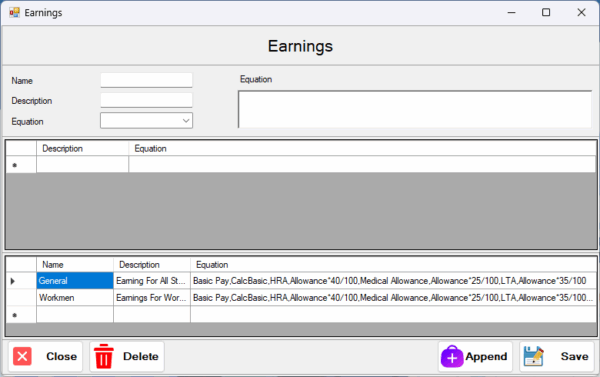Click the new-row asterisk header in top grid
This screenshot has height=377, width=600.
(21, 165)
